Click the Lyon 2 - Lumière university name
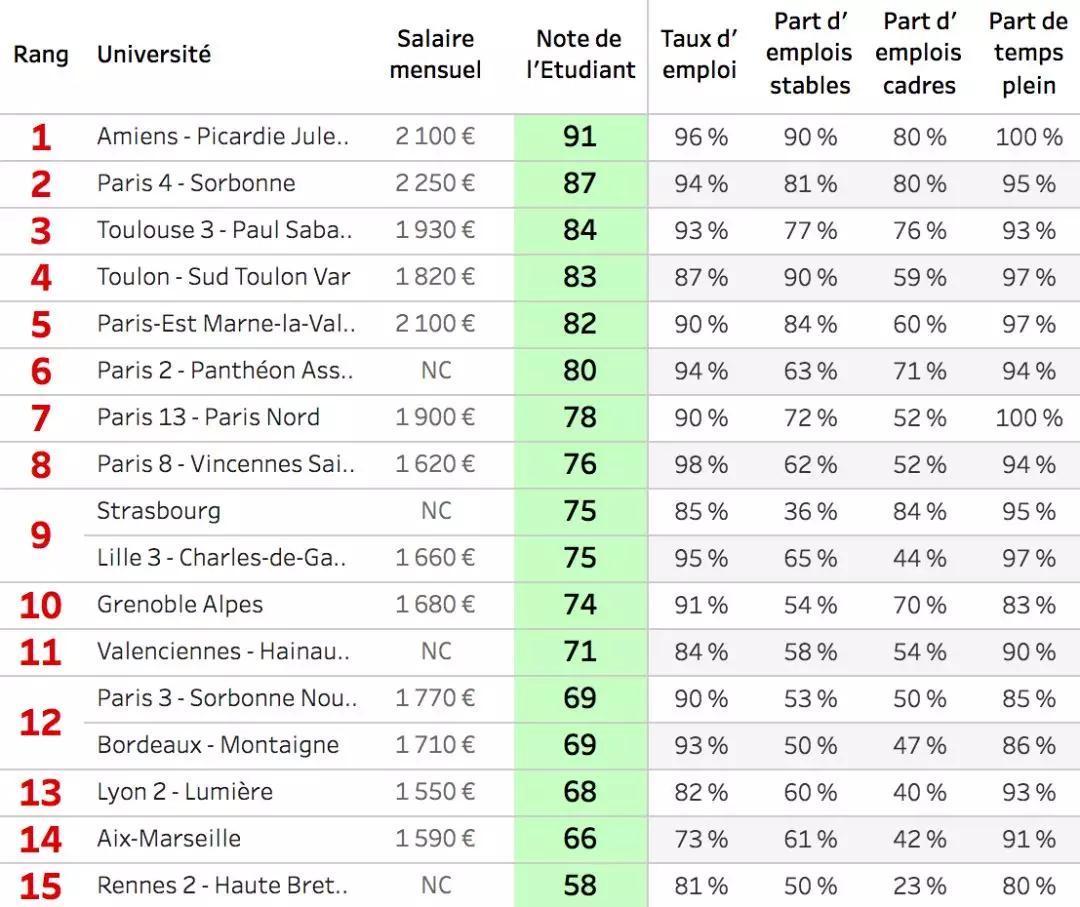Viewport: 1080px width, 907px height. (x=184, y=792)
